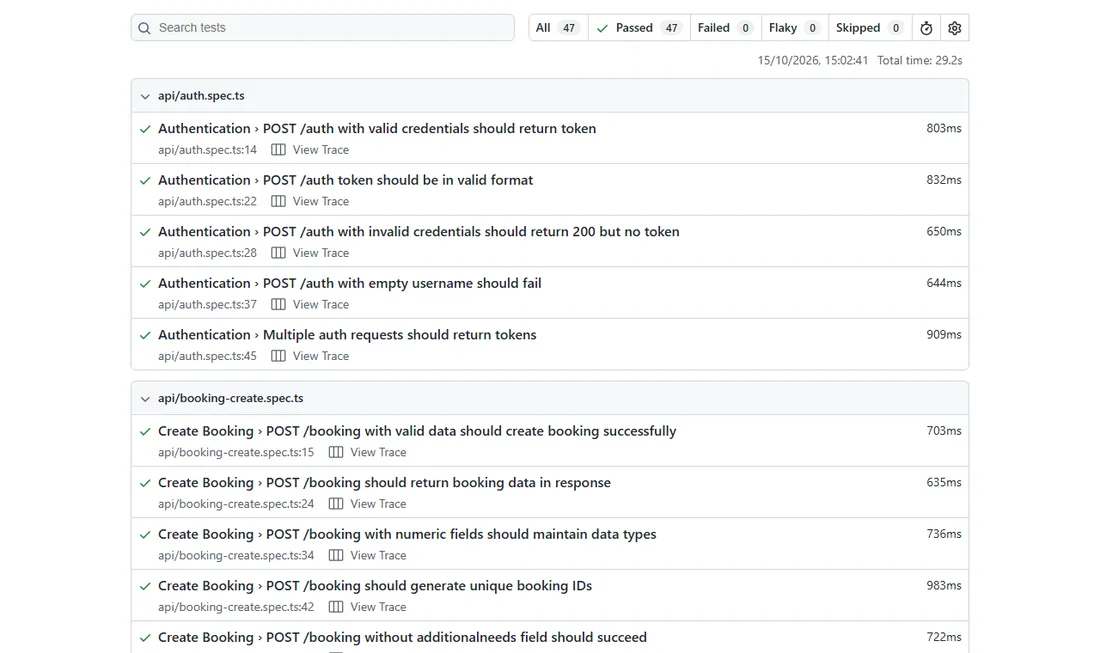Click passed checkmark of numeric fields test
This screenshot has height=653, width=1100.
pyautogui.click(x=145, y=534)
